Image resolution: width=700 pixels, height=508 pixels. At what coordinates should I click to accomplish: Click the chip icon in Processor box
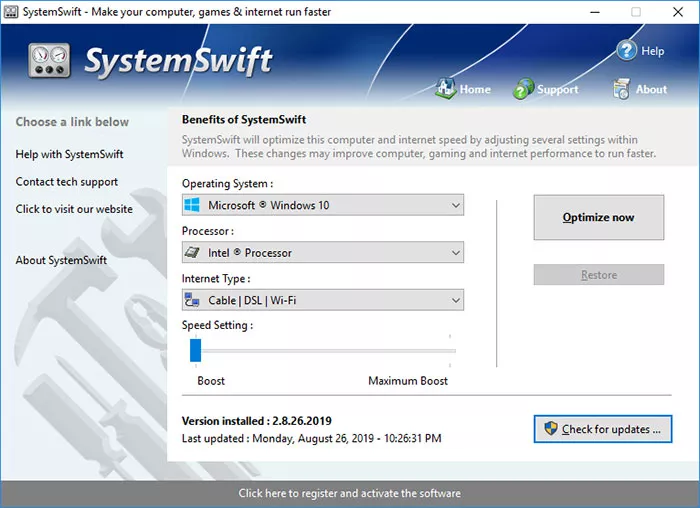pyautogui.click(x=192, y=253)
